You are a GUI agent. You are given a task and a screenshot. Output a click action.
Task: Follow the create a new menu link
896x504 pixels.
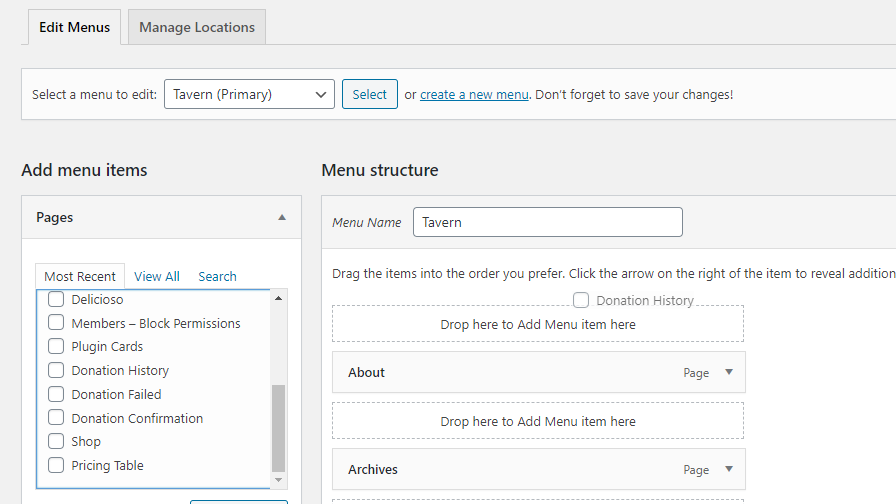click(474, 95)
